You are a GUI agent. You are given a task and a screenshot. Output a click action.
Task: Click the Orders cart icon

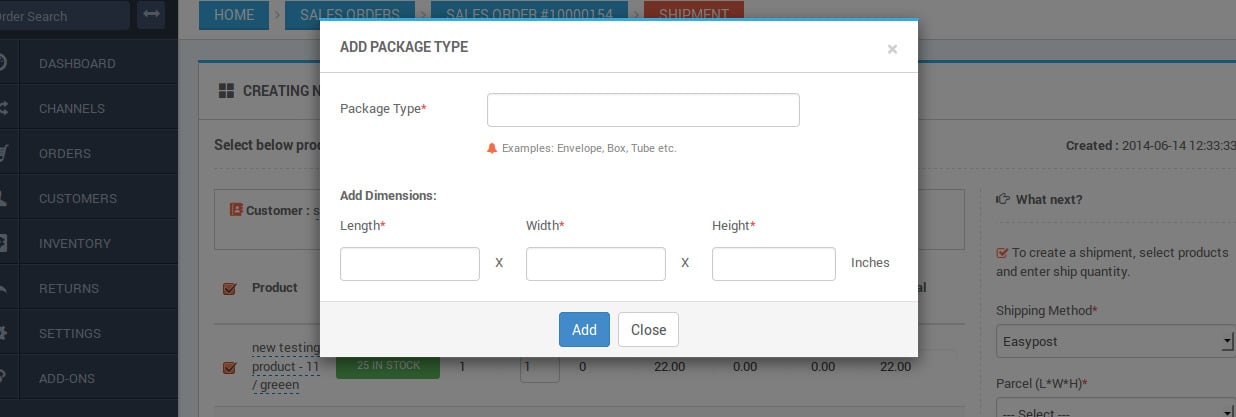coord(4,153)
